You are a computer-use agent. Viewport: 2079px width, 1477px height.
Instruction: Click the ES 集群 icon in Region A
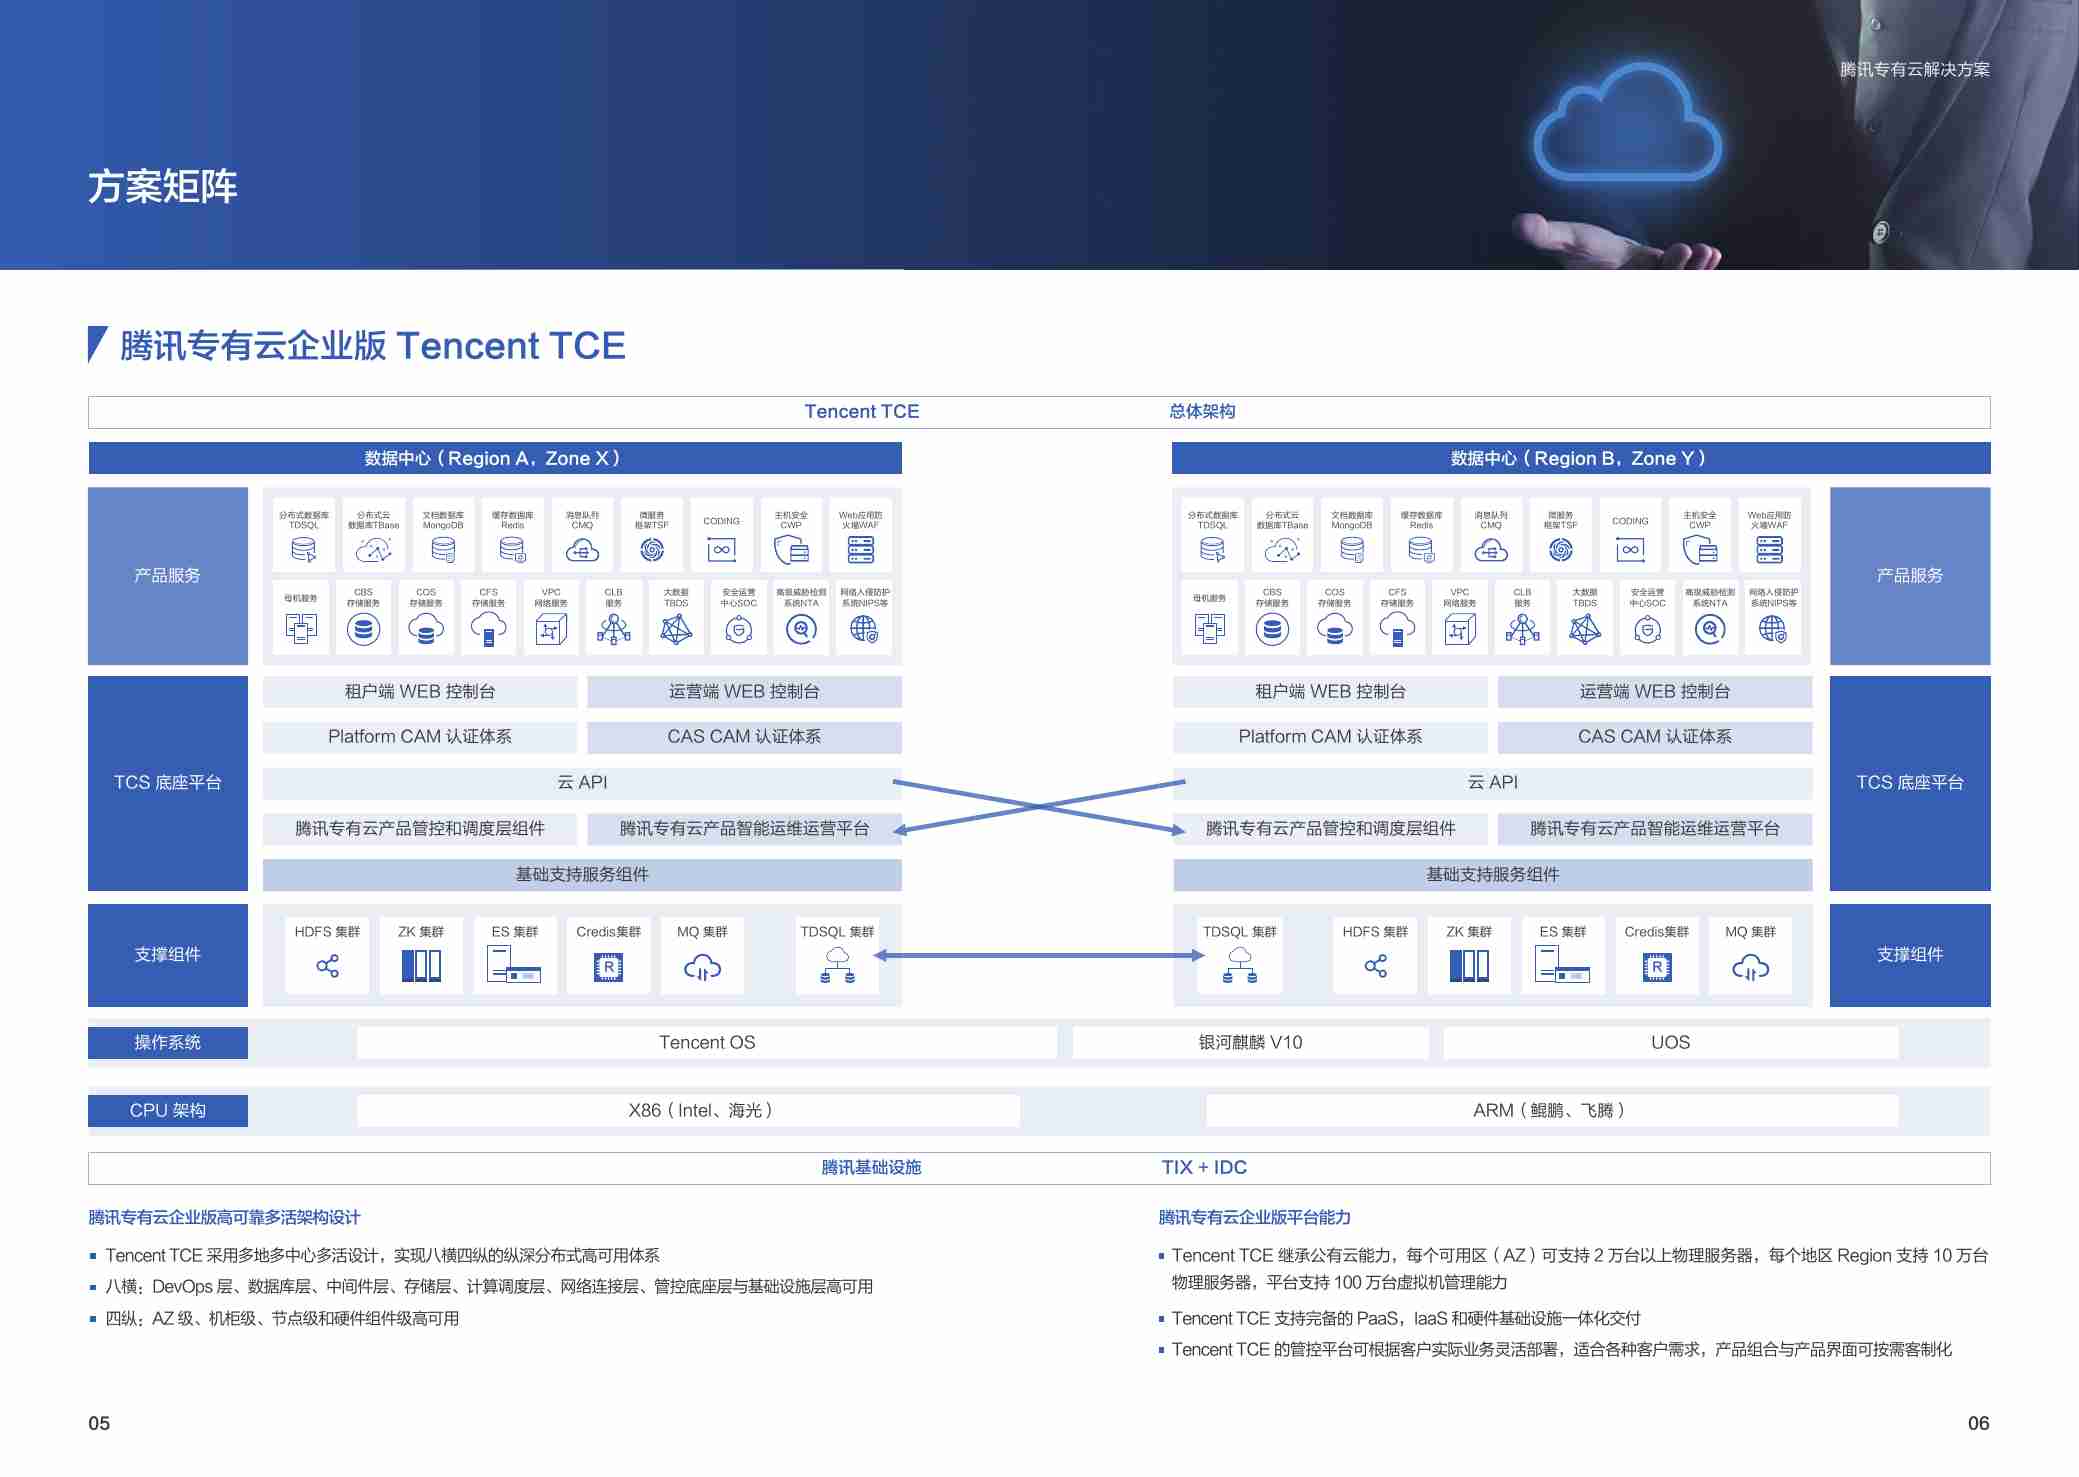click(514, 965)
